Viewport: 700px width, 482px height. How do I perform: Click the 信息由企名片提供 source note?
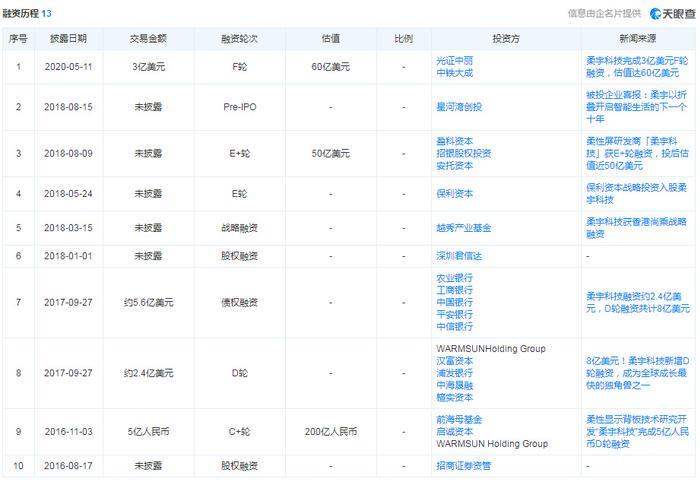pyautogui.click(x=604, y=14)
